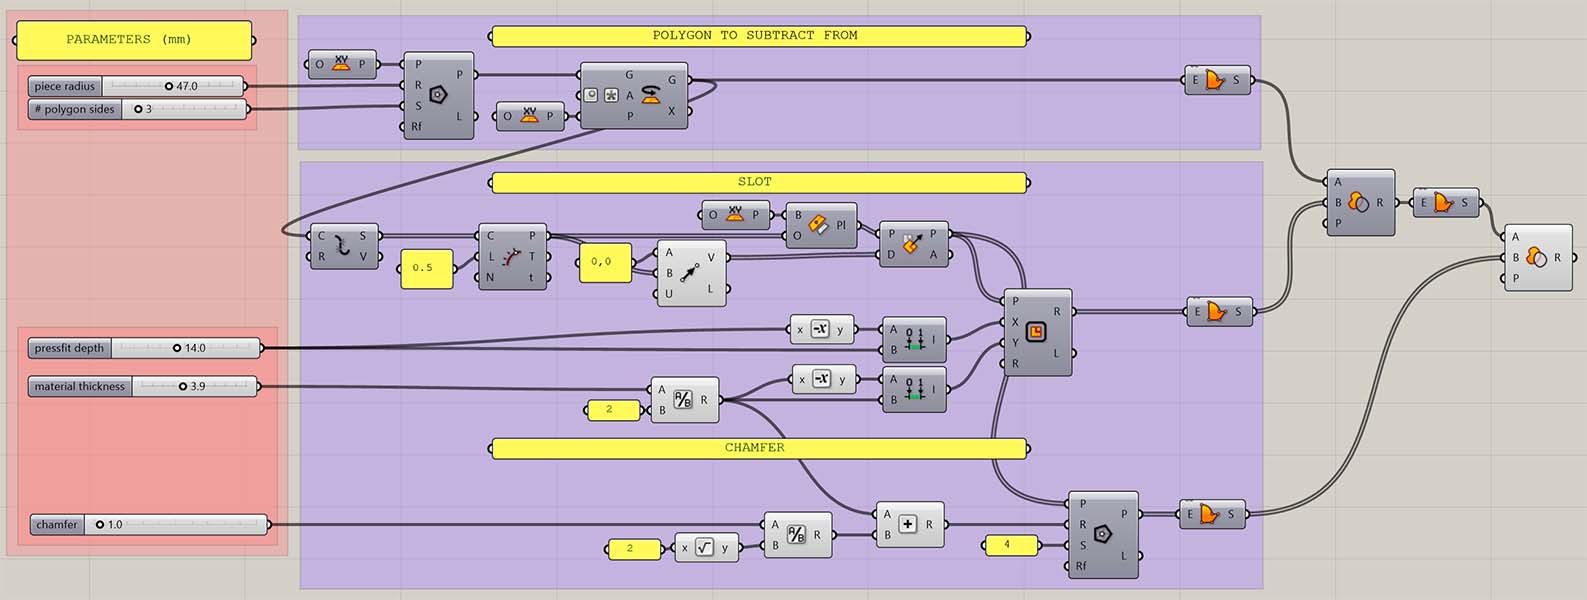Select Boundary Surfaces component after Region Difference

click(x=1446, y=202)
